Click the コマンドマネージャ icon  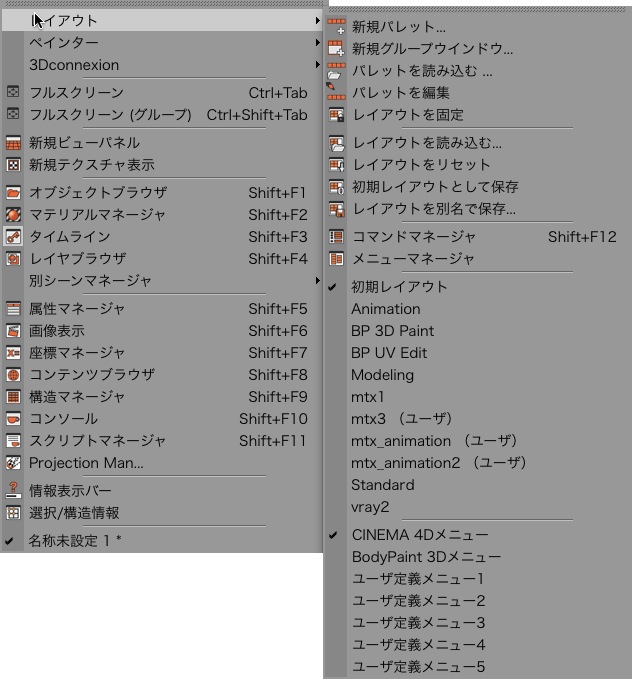[336, 237]
